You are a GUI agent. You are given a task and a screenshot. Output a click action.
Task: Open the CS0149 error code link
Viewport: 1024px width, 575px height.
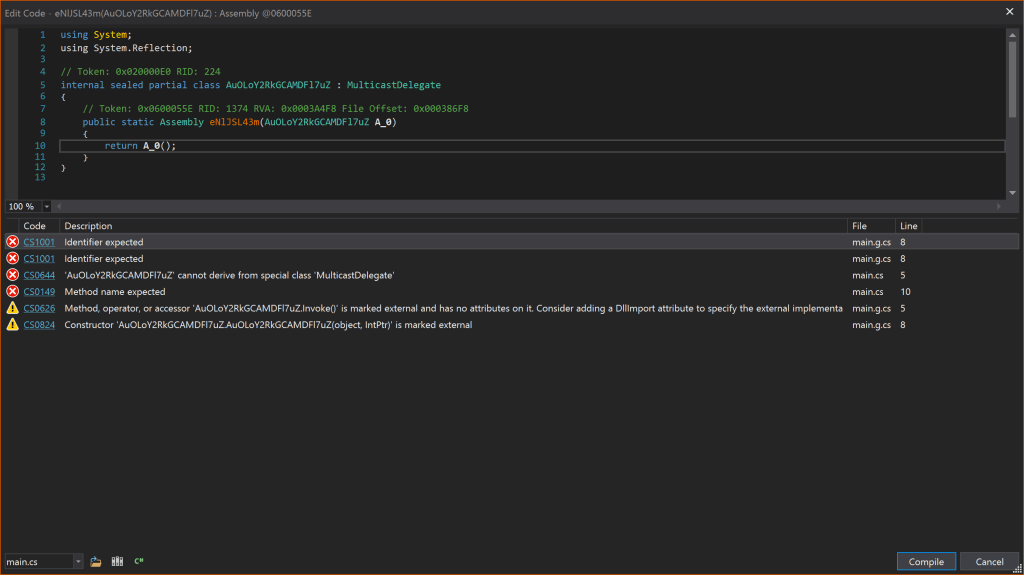pos(39,292)
